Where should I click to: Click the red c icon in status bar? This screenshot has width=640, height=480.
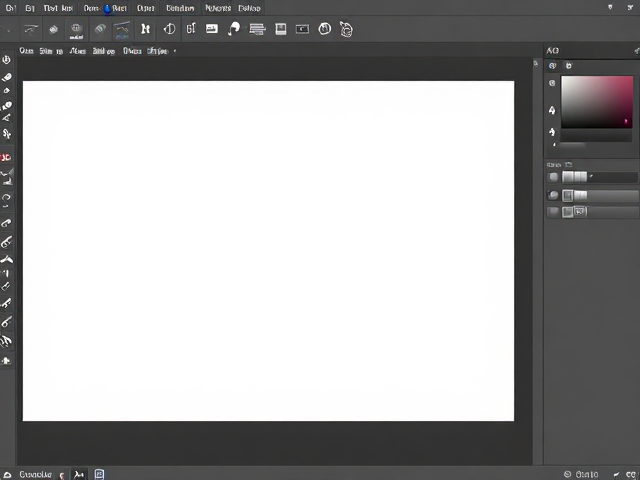coord(62,475)
